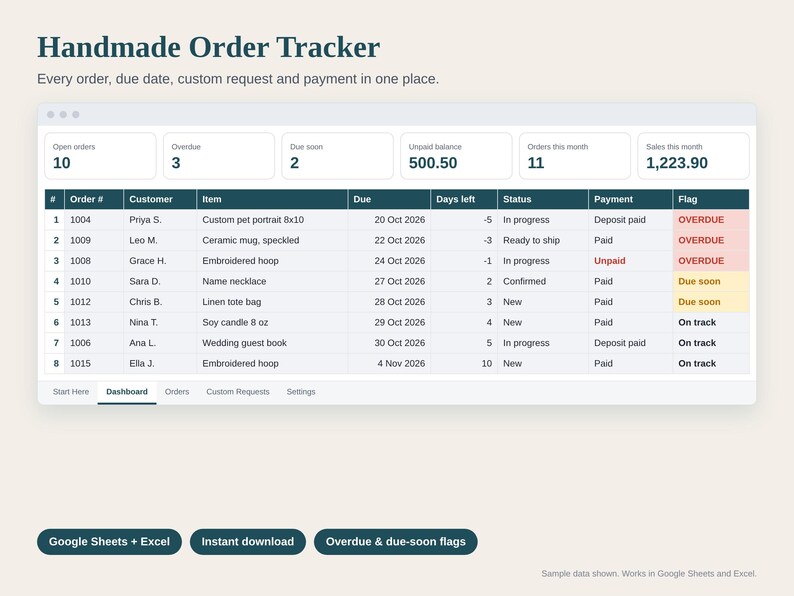Select the Soy candle 8 oz item

(x=272, y=323)
